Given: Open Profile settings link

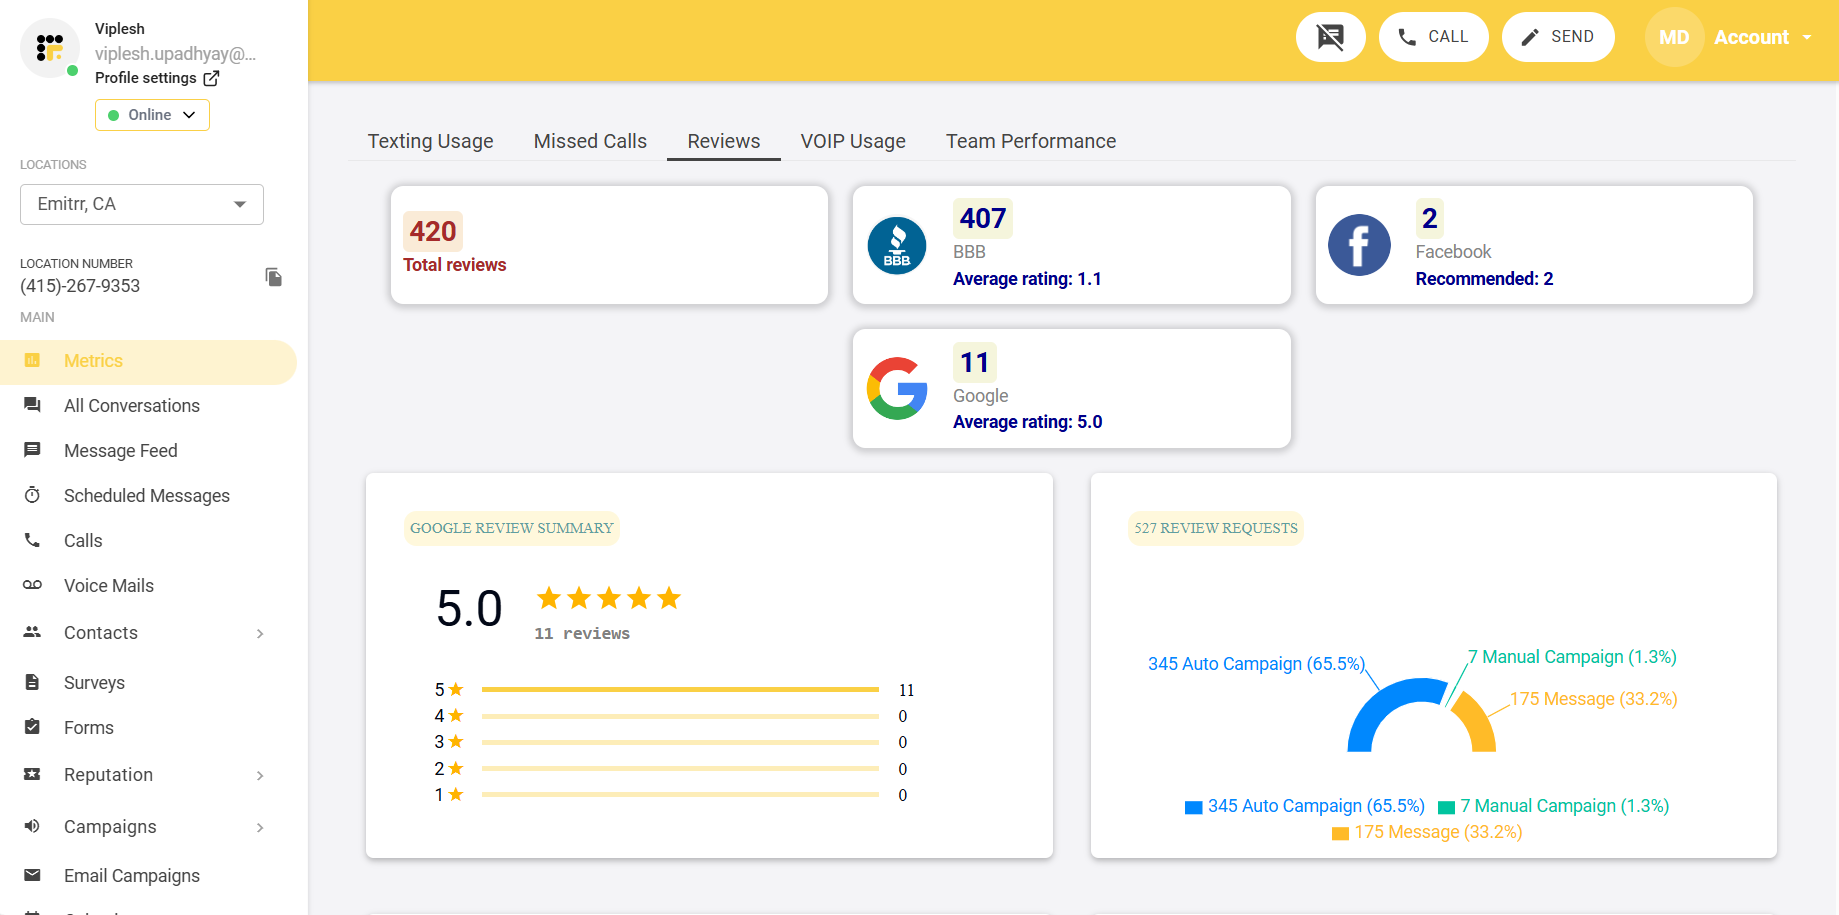Looking at the screenshot, I should (x=145, y=77).
